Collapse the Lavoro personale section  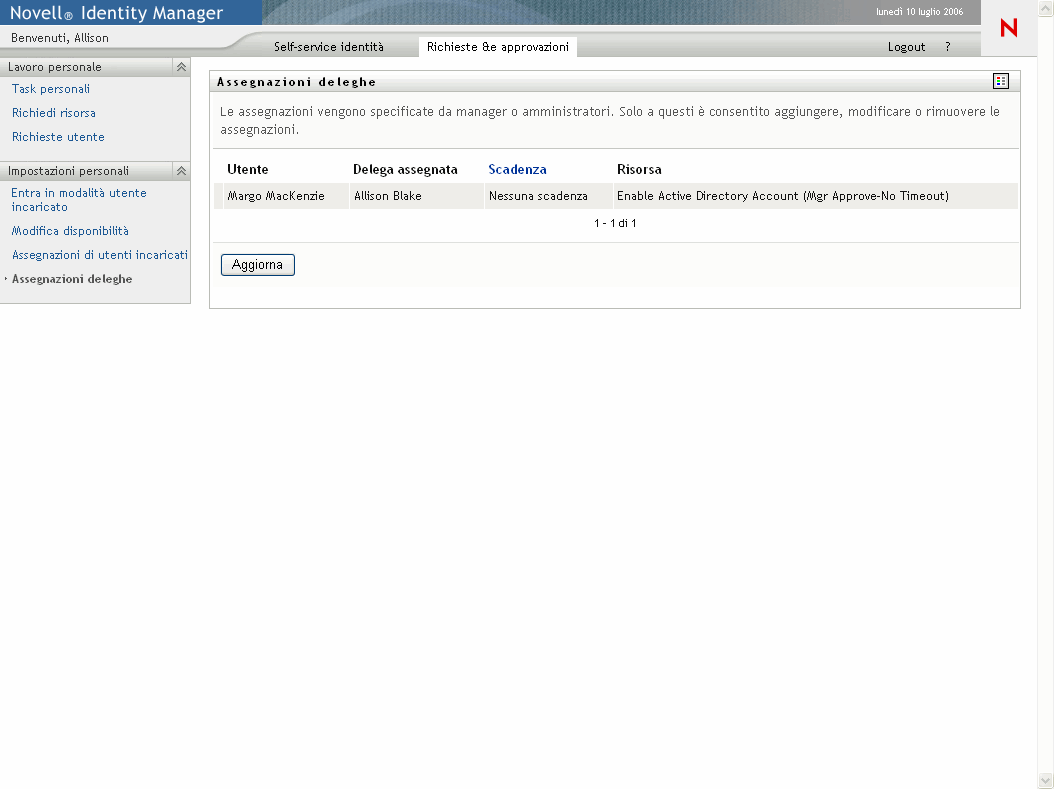point(181,67)
